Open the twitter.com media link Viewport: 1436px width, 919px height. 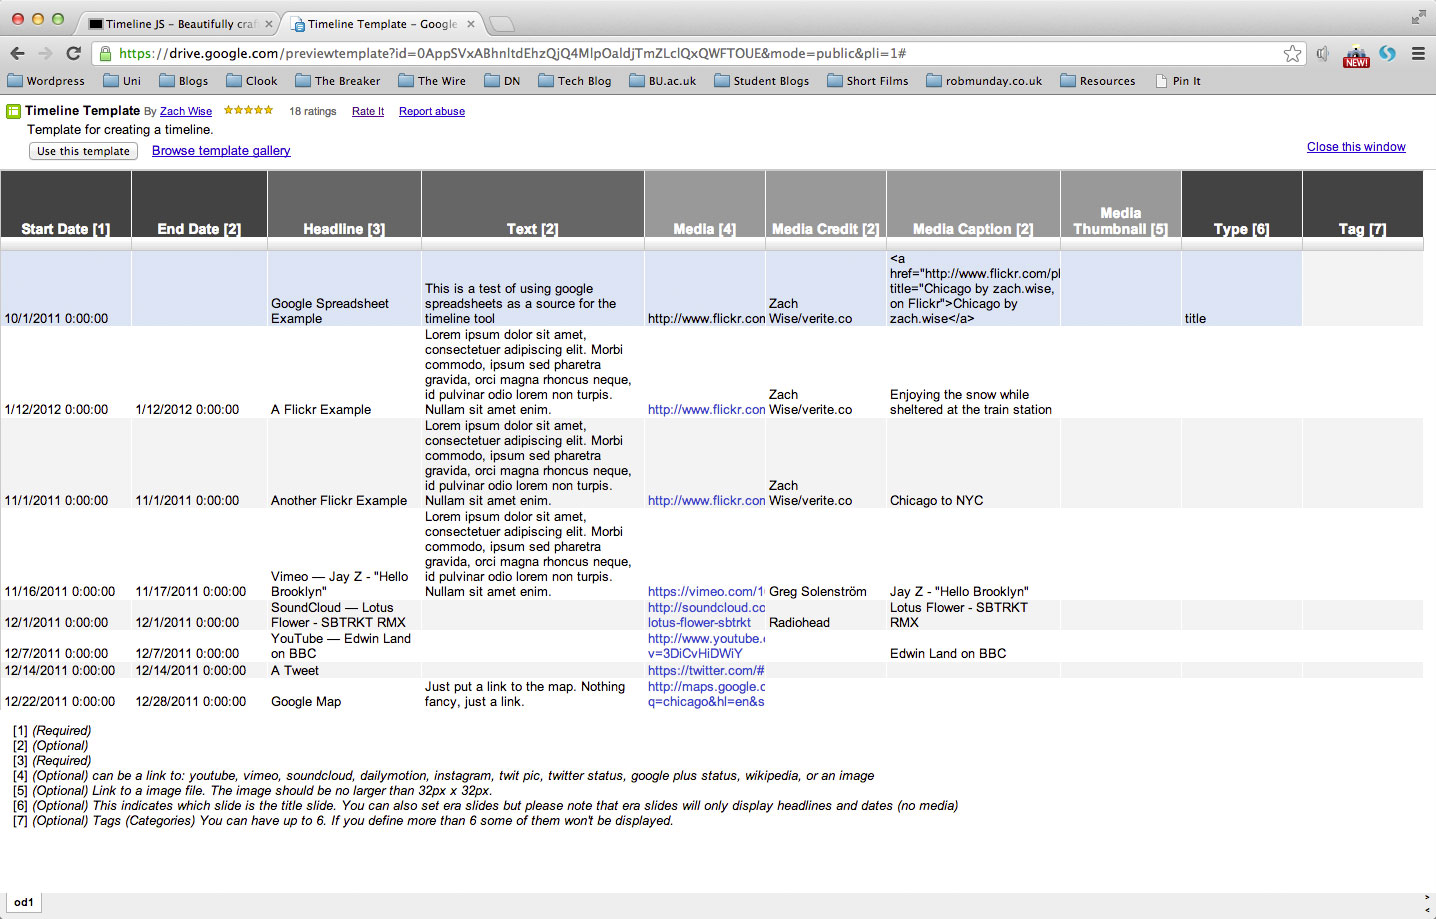tap(706, 670)
